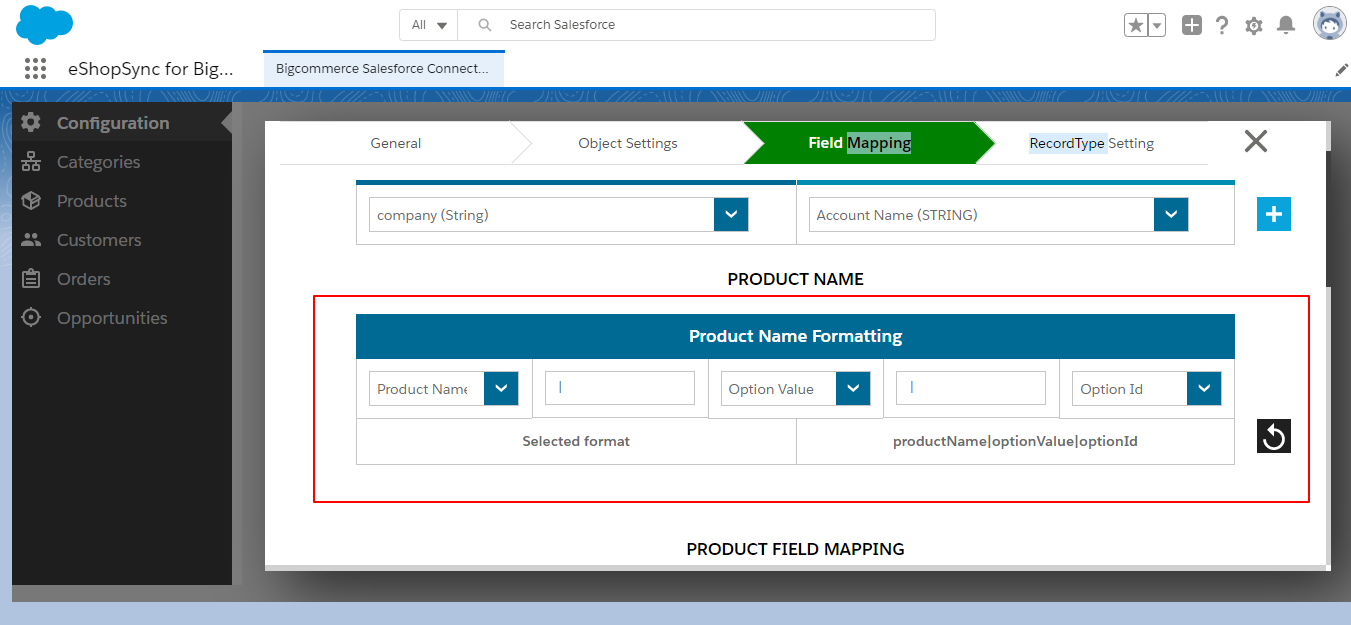1351x625 pixels.
Task: Switch to the RecordType Setting step
Action: click(1091, 143)
